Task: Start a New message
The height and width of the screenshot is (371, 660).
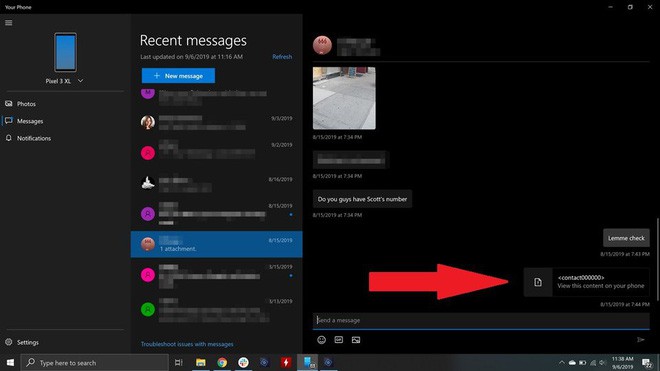Action: (x=178, y=76)
